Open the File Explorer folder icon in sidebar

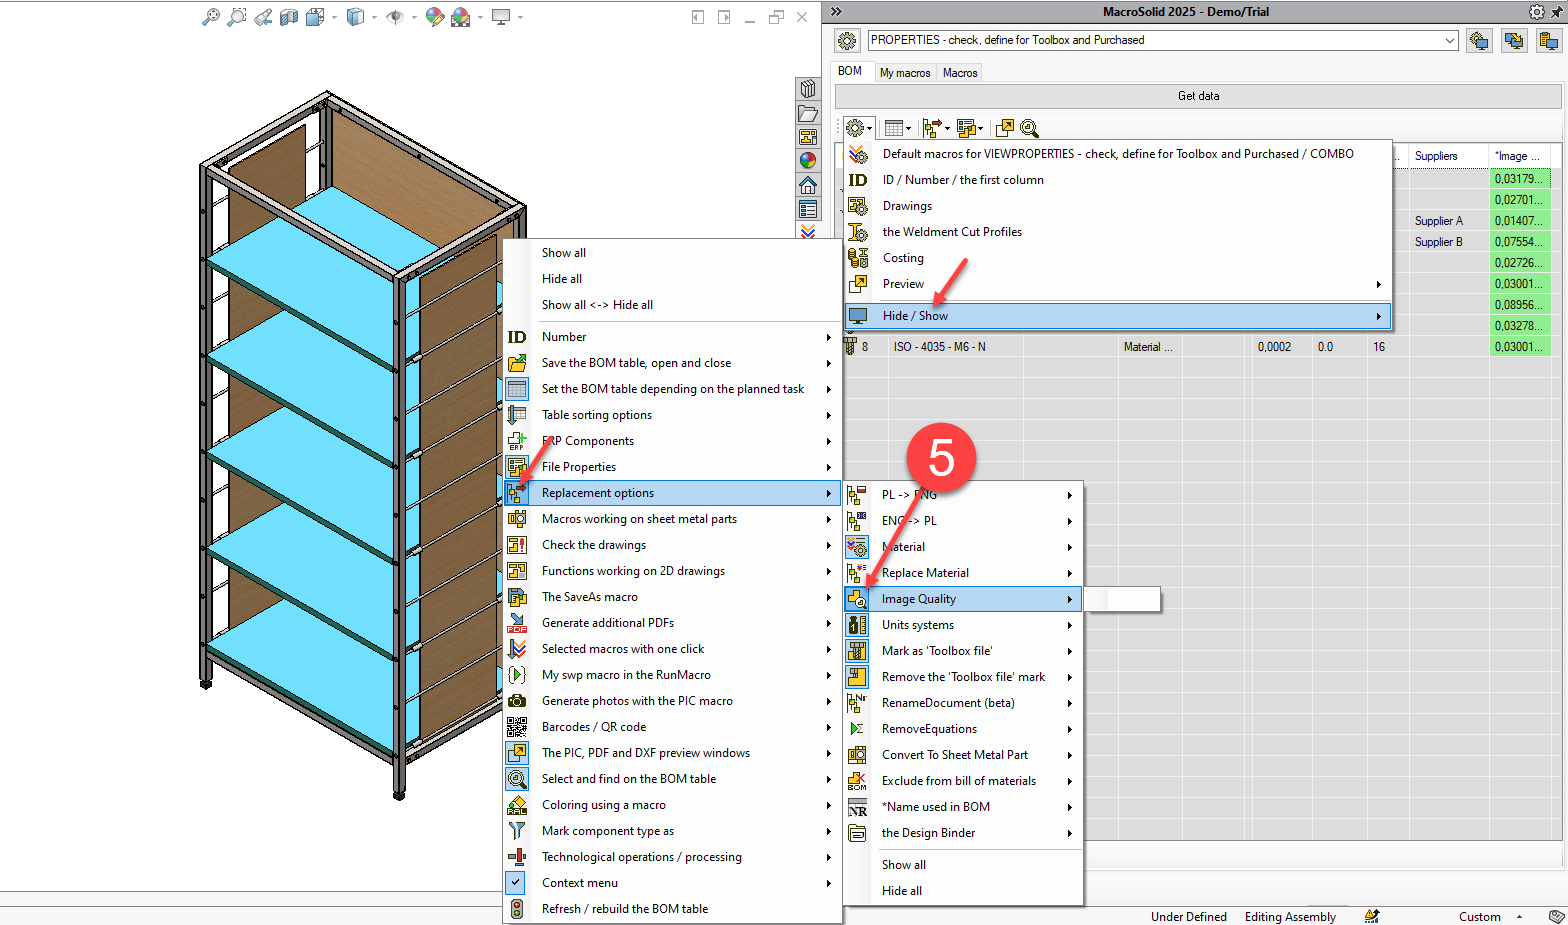pos(808,113)
